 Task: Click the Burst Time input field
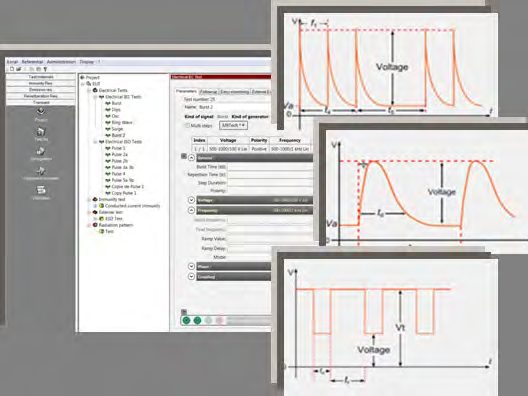coord(270,167)
